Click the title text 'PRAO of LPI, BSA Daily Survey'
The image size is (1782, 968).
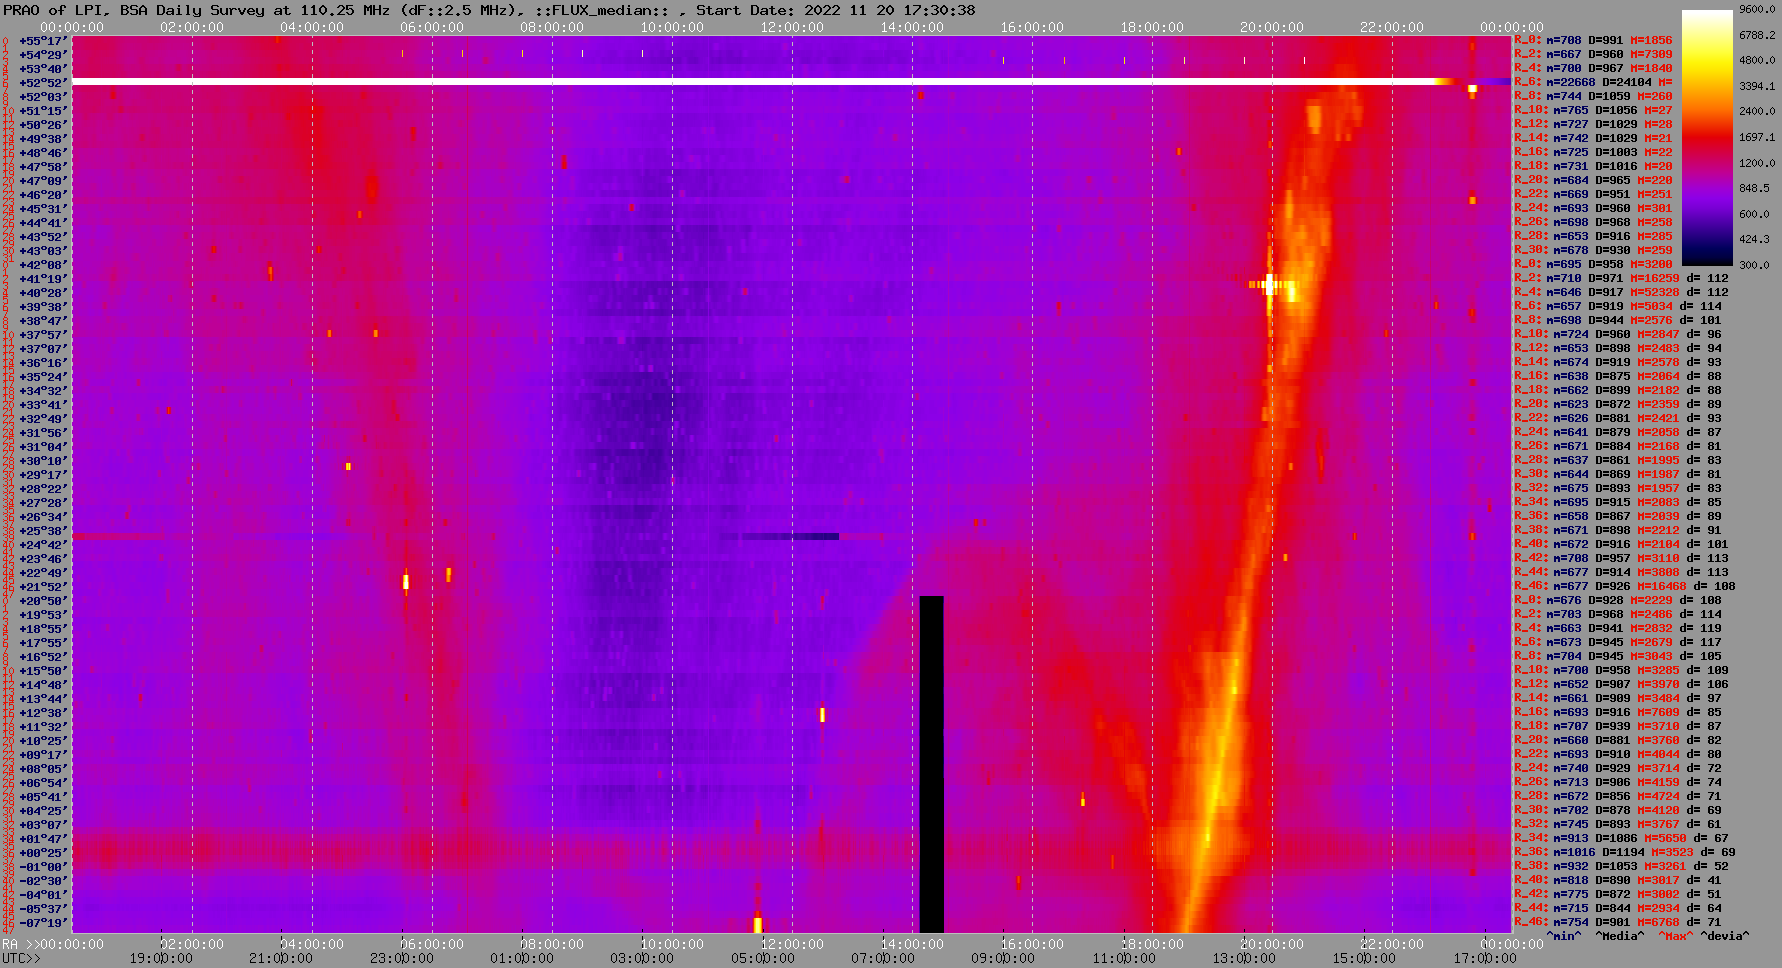(134, 10)
